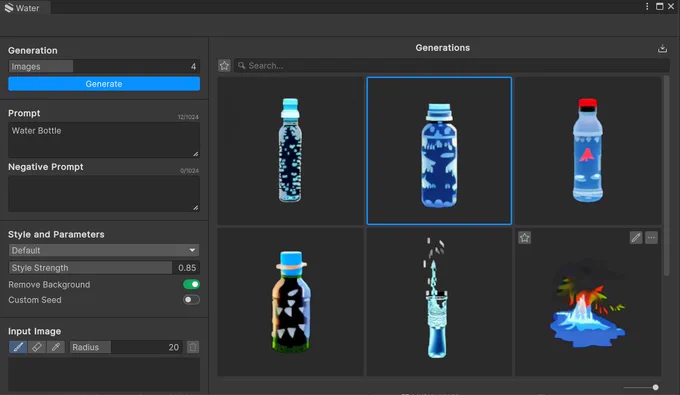Select the dark bottle with triangles thumbnail
The image size is (680, 395).
(291, 302)
